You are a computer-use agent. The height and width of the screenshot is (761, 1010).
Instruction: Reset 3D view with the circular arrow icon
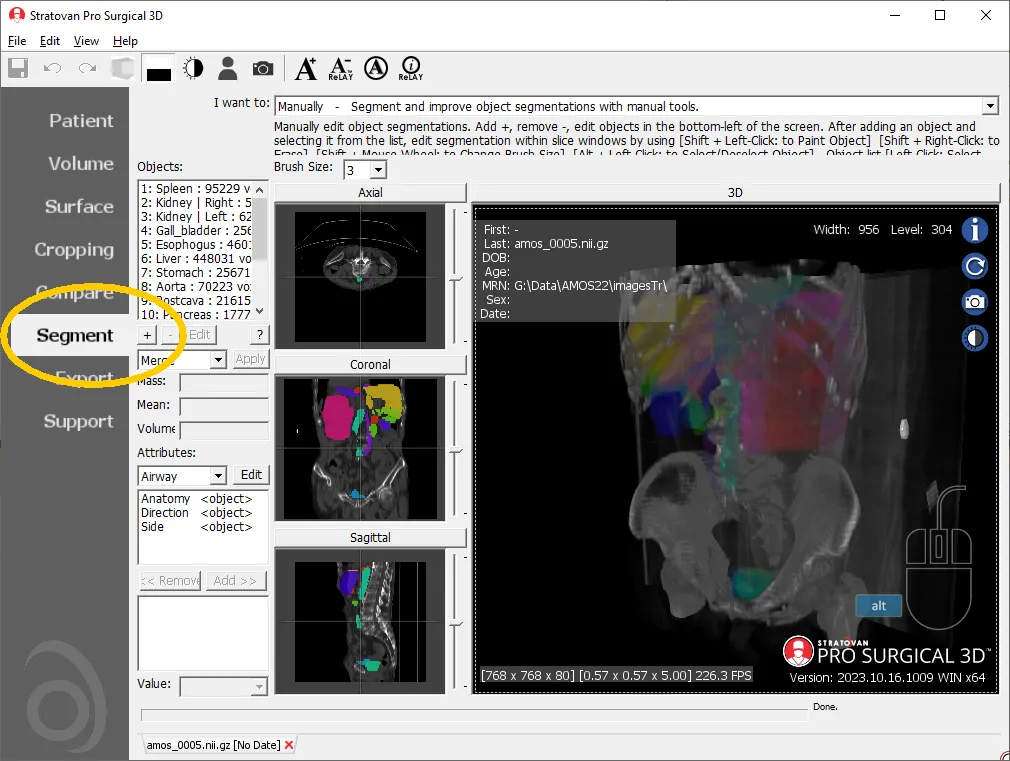(974, 266)
